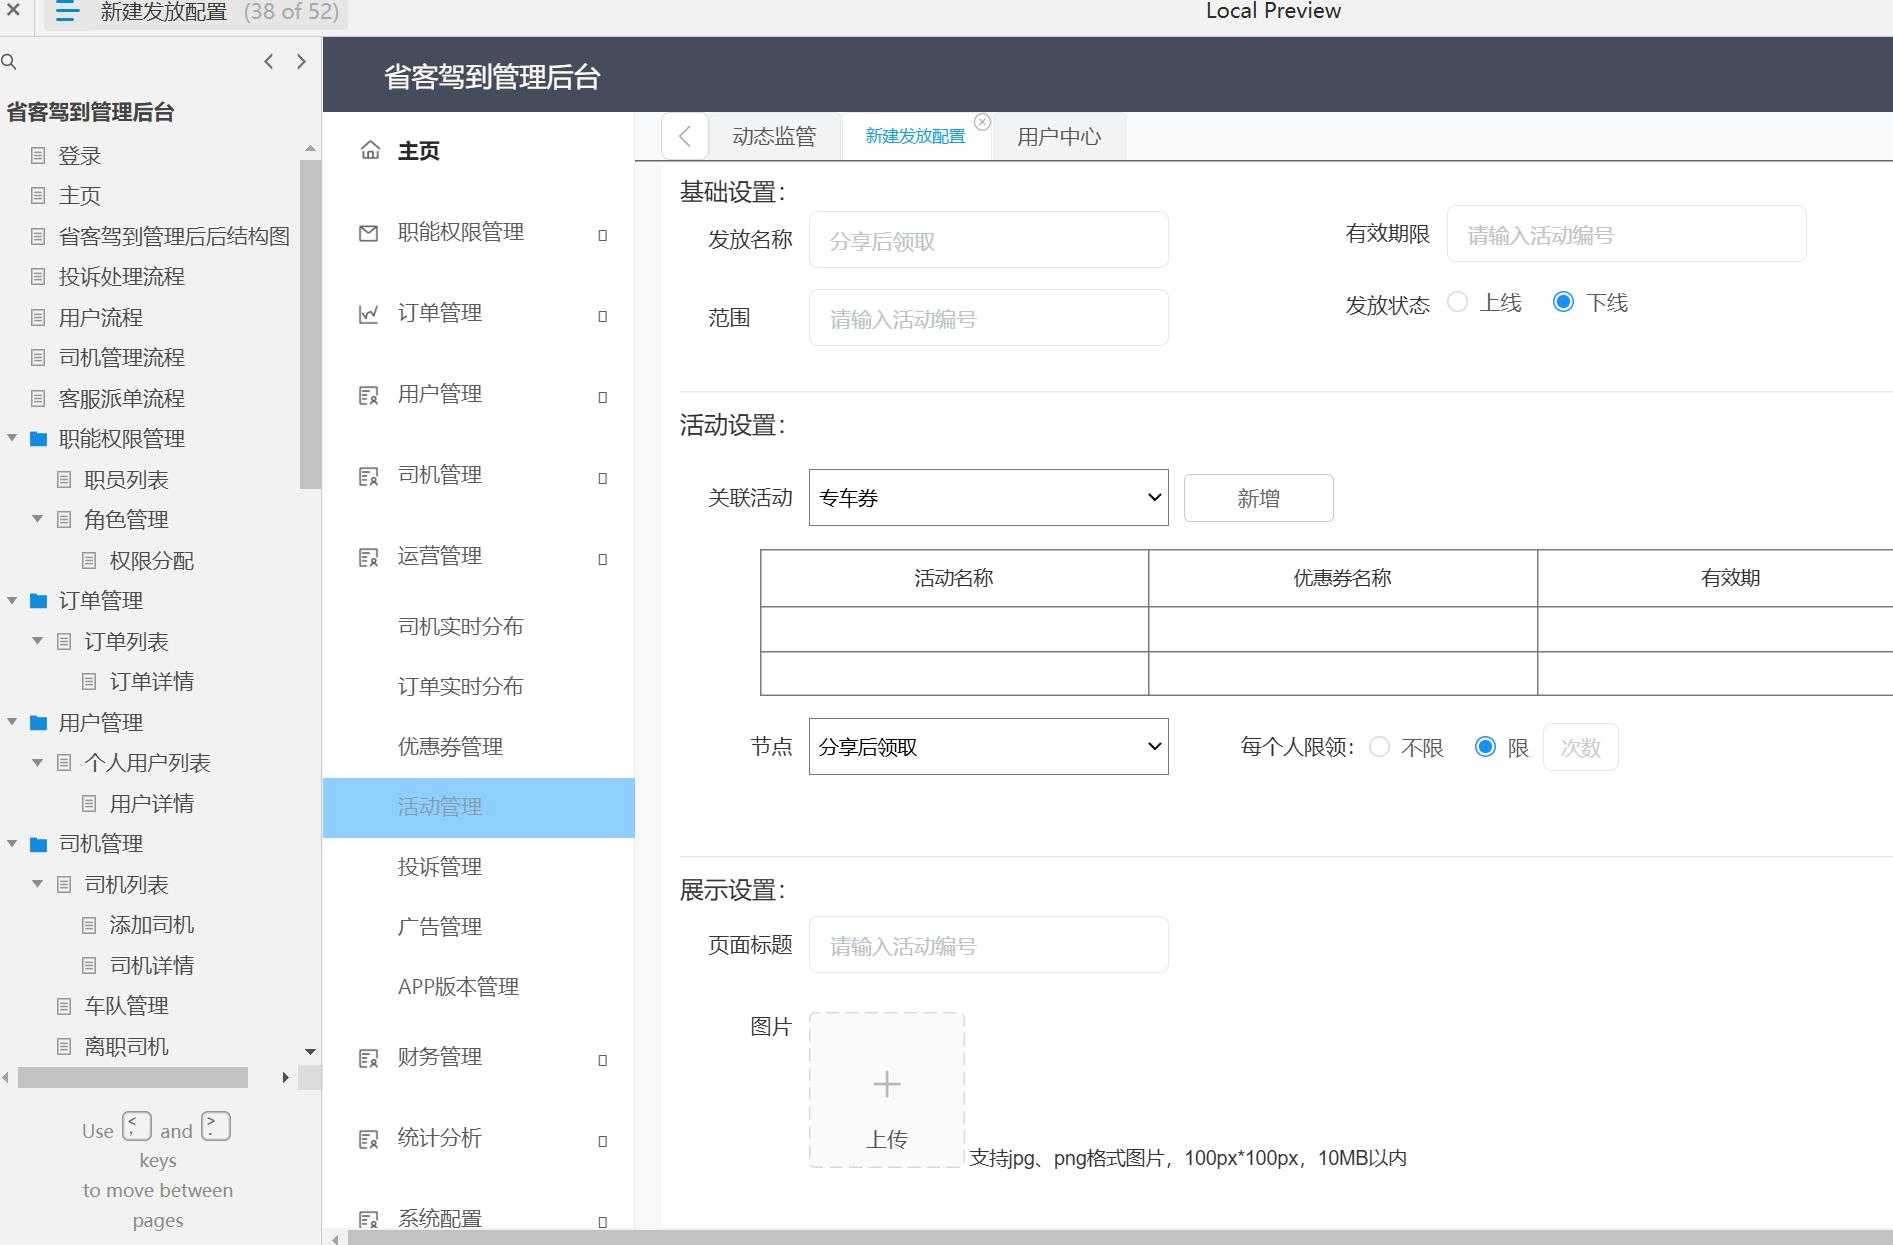Screen dimensions: 1893x1245
Task: Click the 统计分析 icon
Action: pos(367,1138)
